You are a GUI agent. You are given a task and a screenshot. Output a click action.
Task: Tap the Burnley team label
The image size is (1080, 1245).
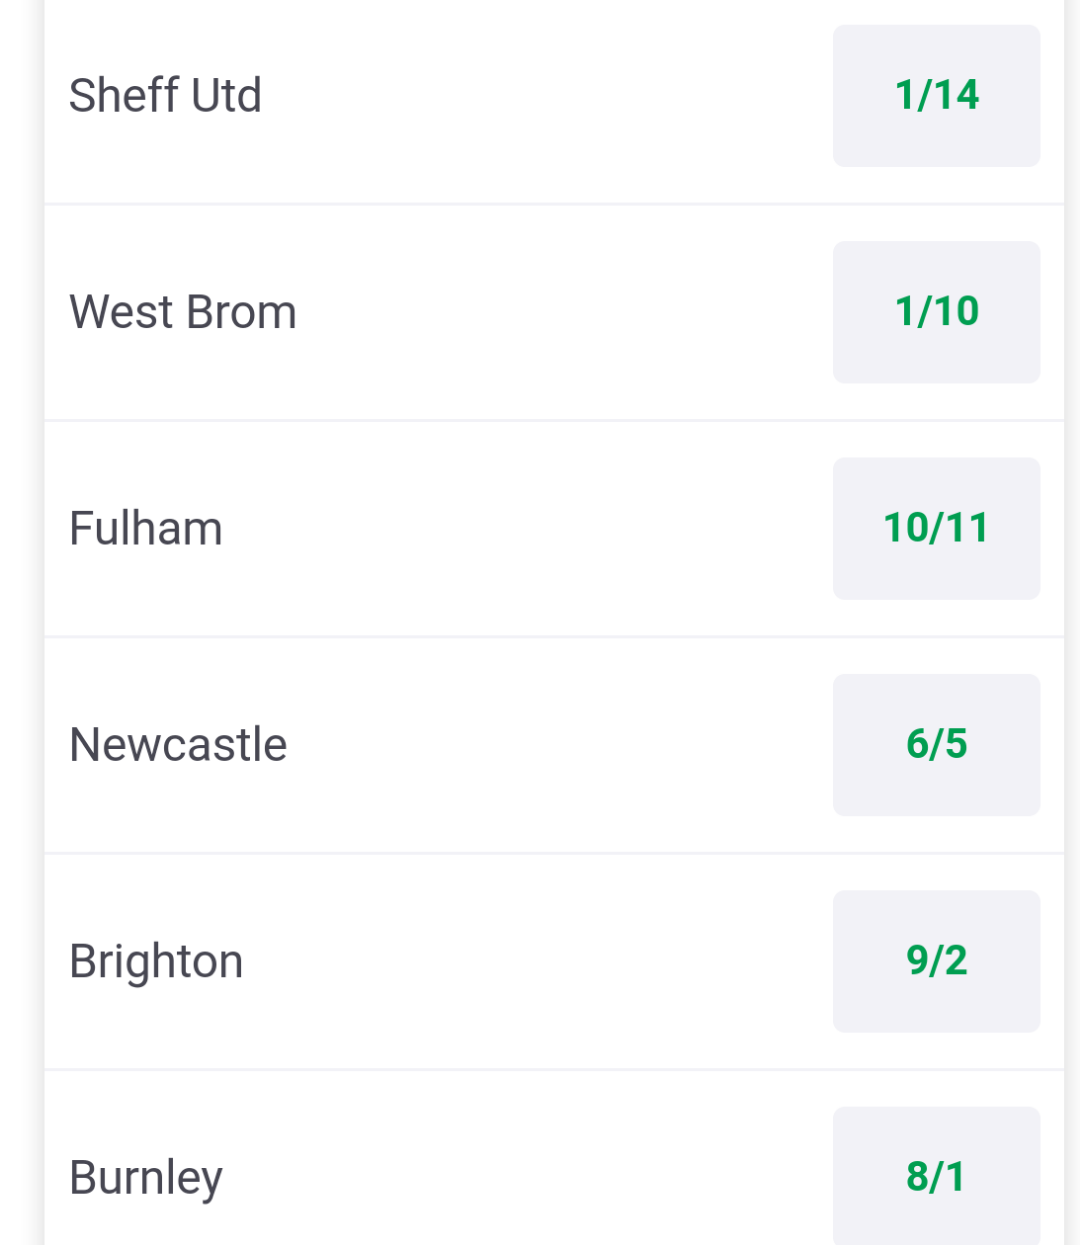pyautogui.click(x=146, y=1178)
